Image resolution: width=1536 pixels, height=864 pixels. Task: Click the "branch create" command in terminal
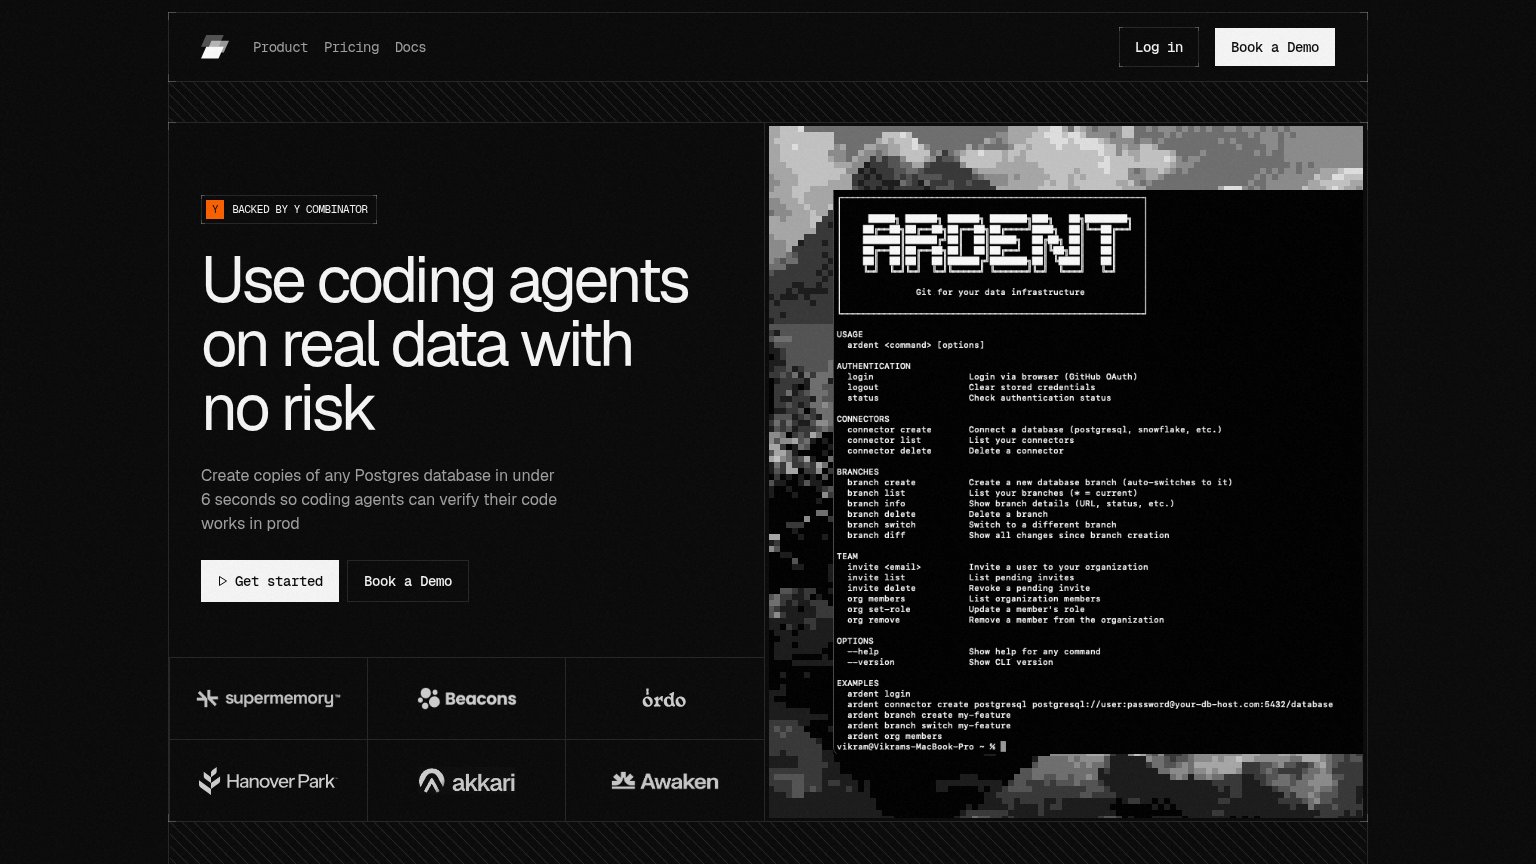(881, 482)
